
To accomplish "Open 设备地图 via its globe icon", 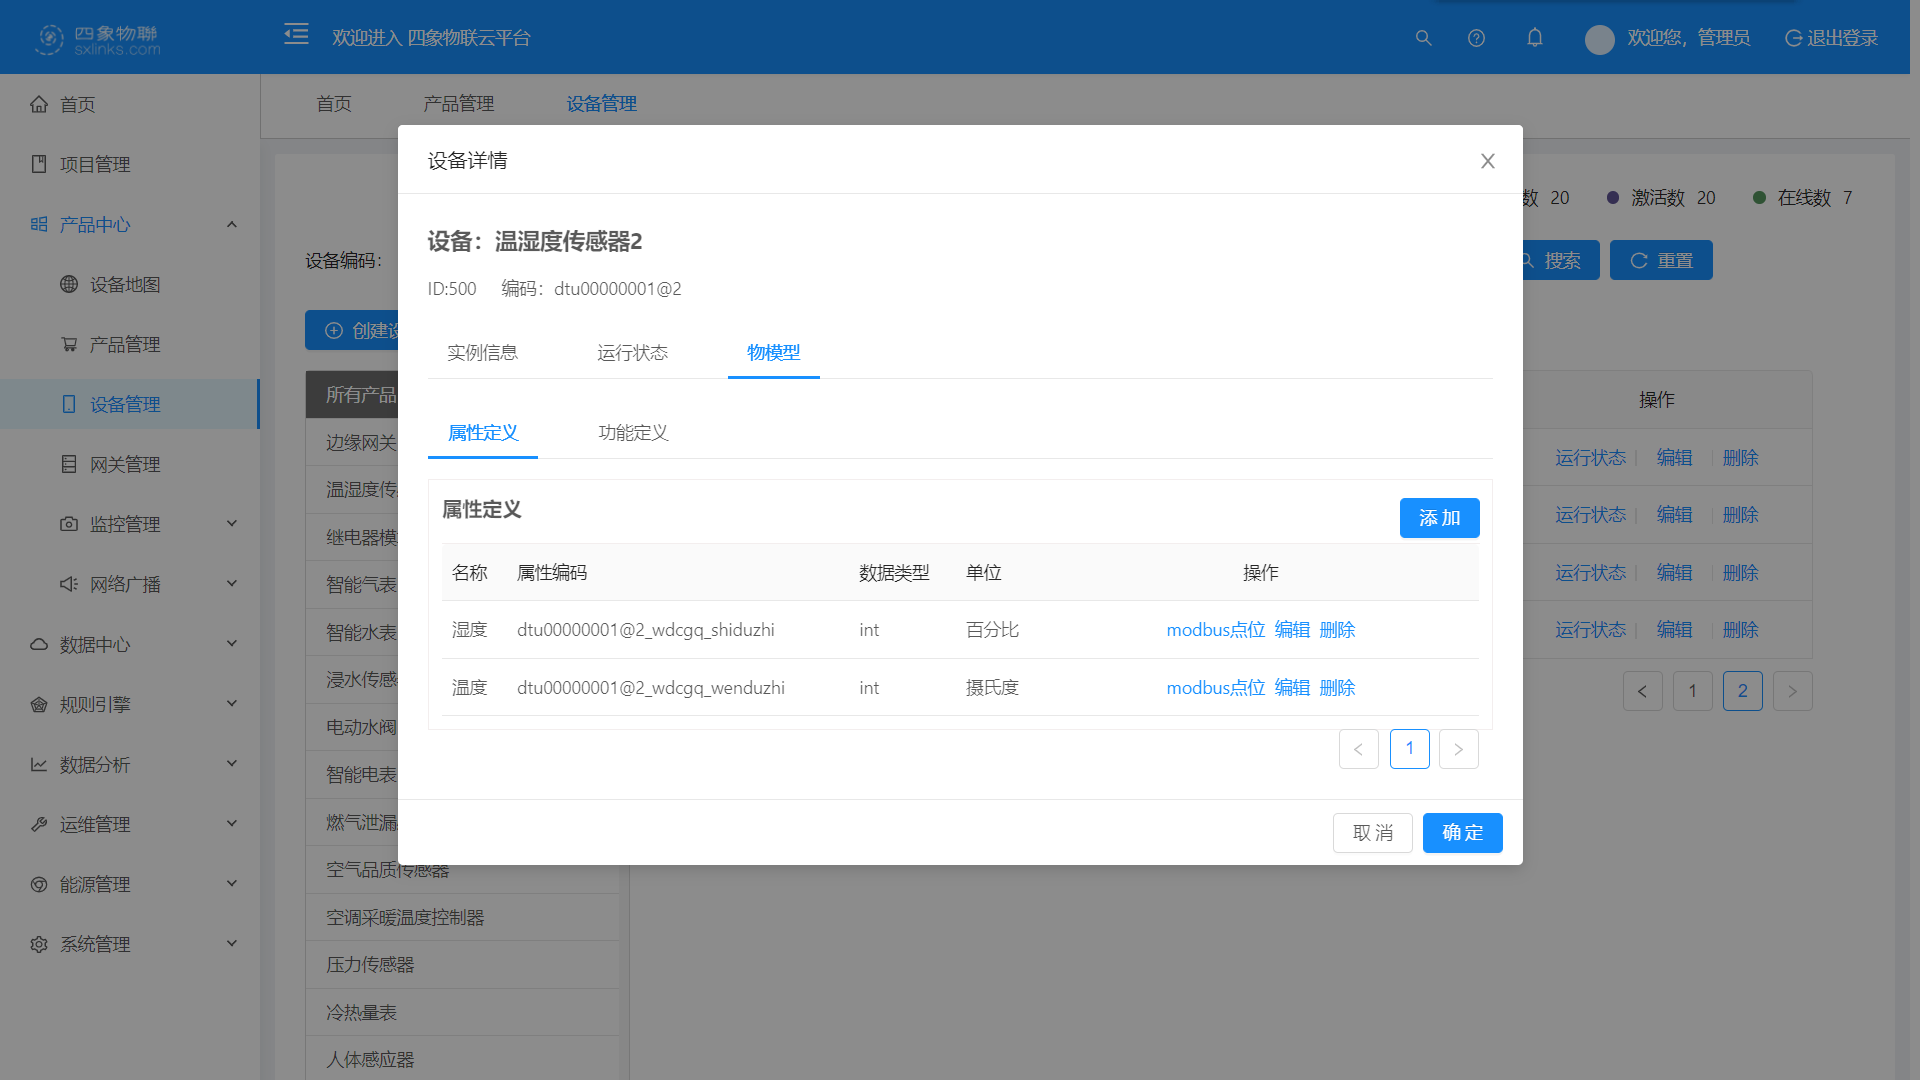I will point(68,284).
